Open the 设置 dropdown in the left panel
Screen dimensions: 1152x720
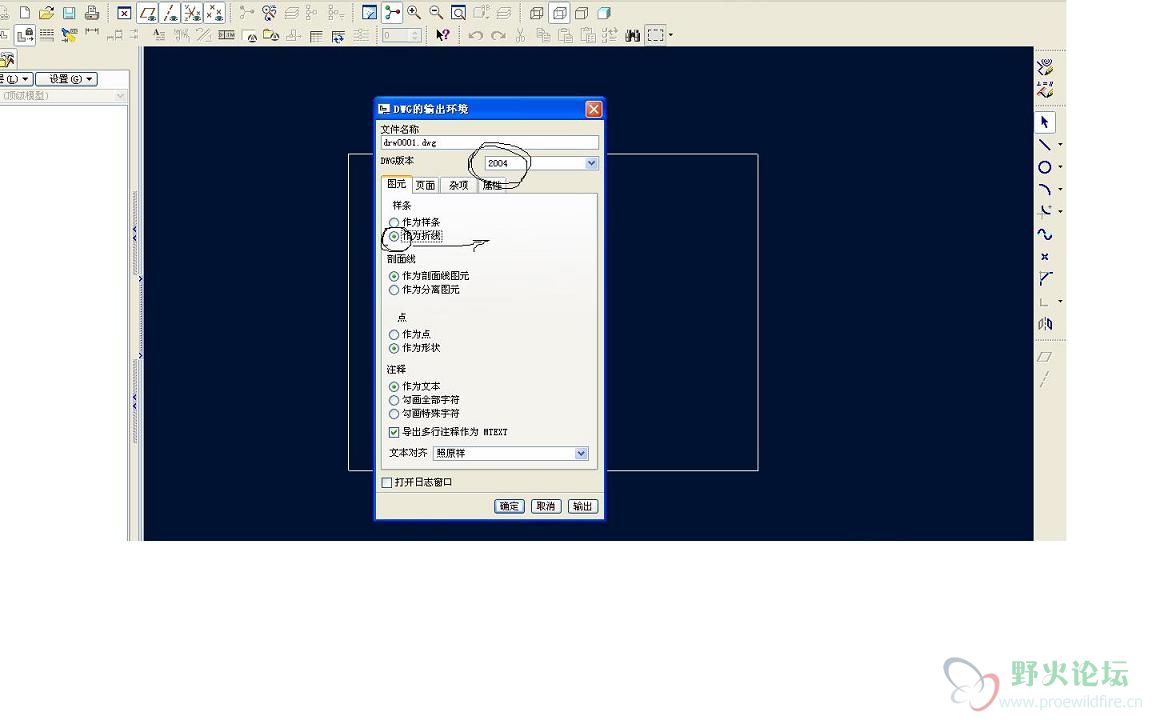(x=66, y=79)
